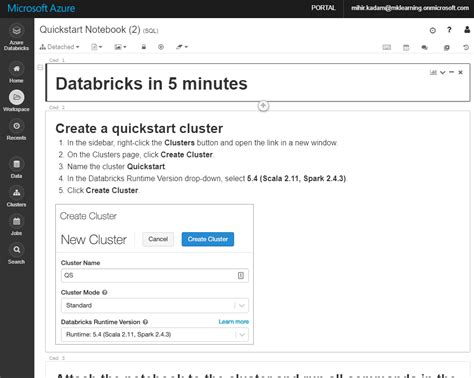Click Cancel button in Create Cluster image

[158, 239]
